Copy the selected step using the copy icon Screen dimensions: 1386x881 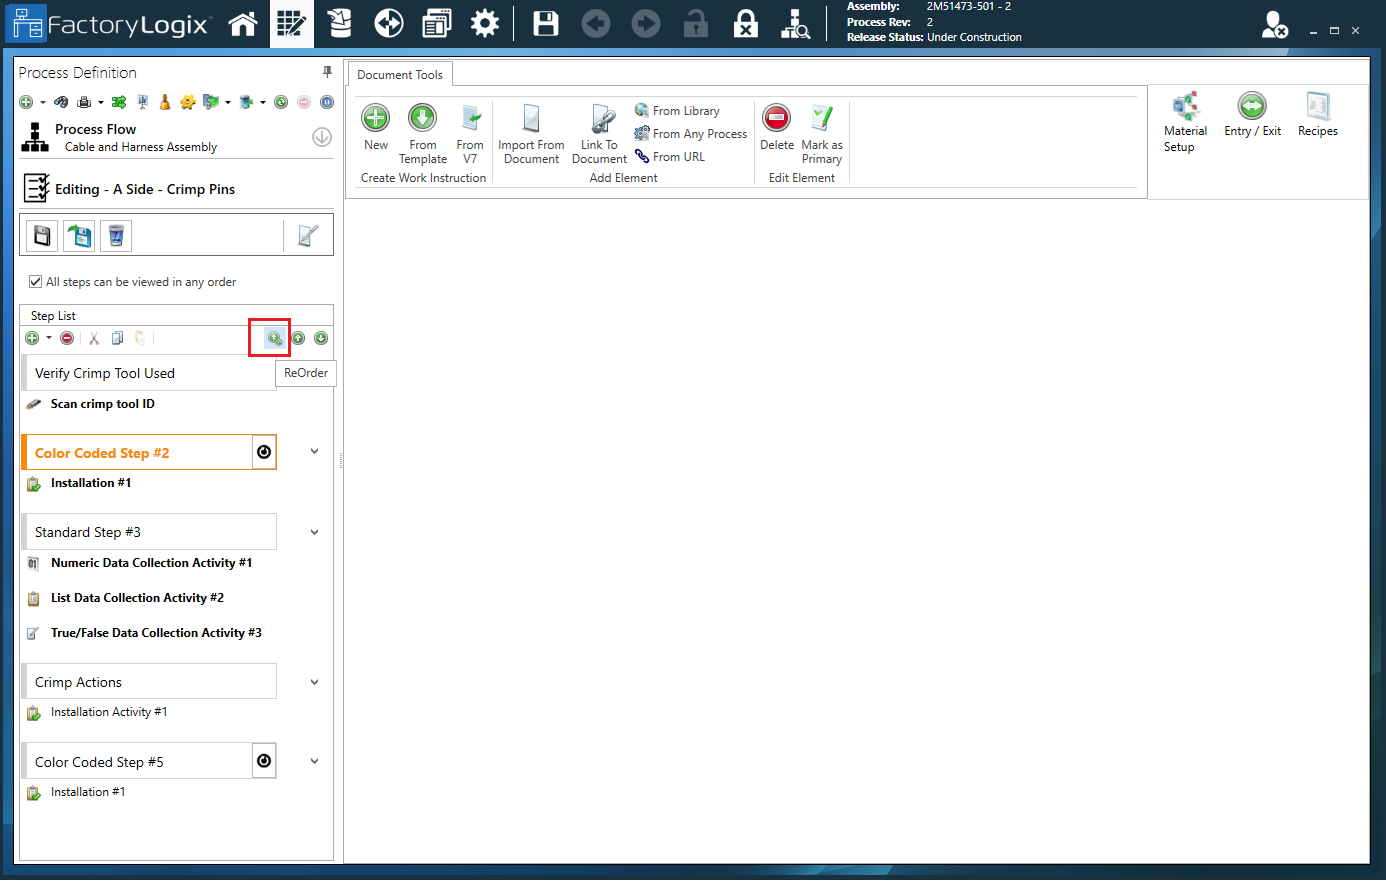(117, 338)
